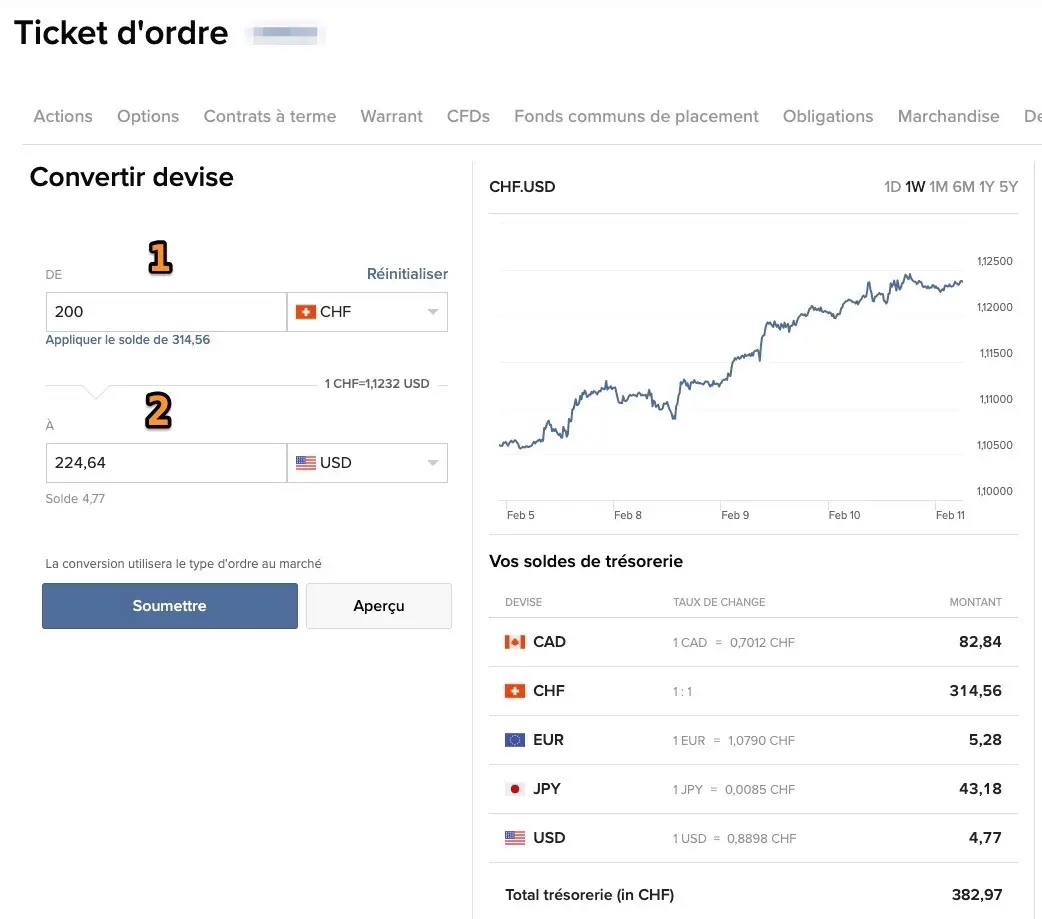1042x919 pixels.
Task: Select the Fonds communs de placement tab
Action: coord(635,116)
